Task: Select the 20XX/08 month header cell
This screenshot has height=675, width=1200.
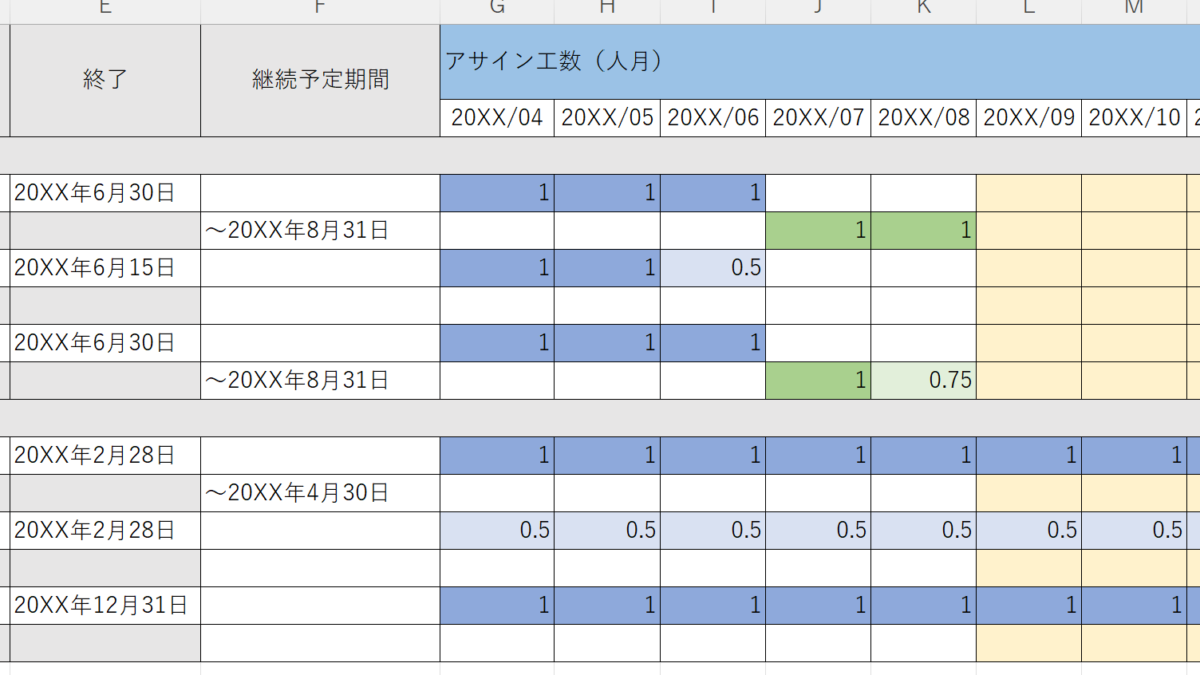Action: (x=923, y=118)
